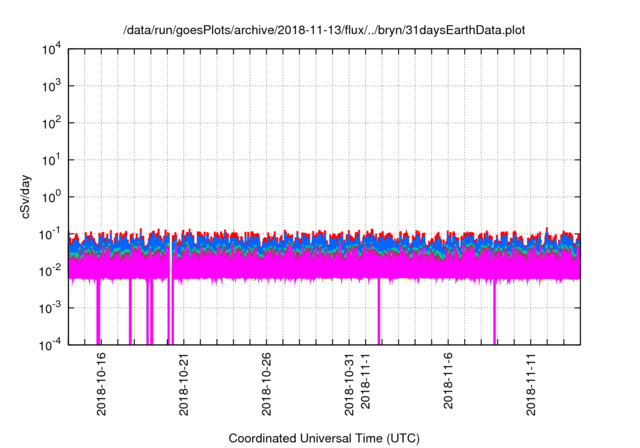Click the 2018-10-31 date label
Image resolution: width=640 pixels, height=448 pixels.
(349, 384)
